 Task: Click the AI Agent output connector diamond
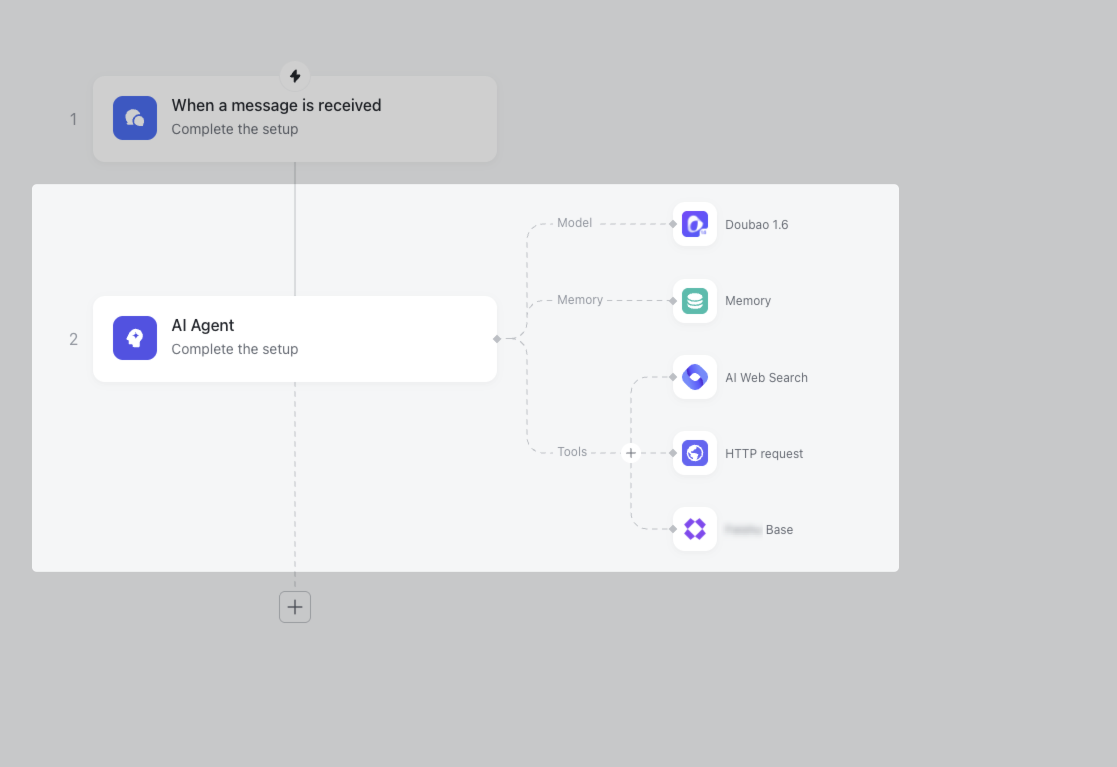tap(497, 339)
